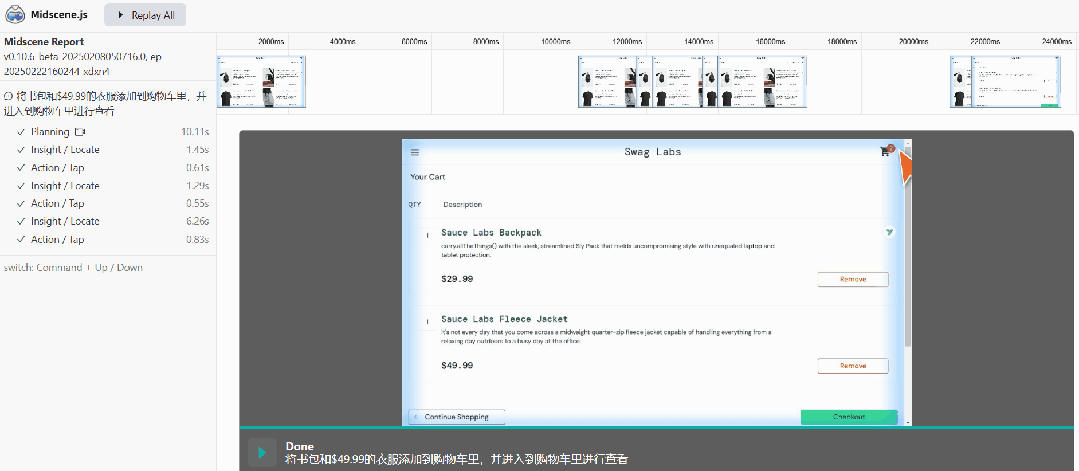The width and height of the screenshot is (1079, 471).
Task: Click the 10000ms timeline tick label
Action: point(555,41)
